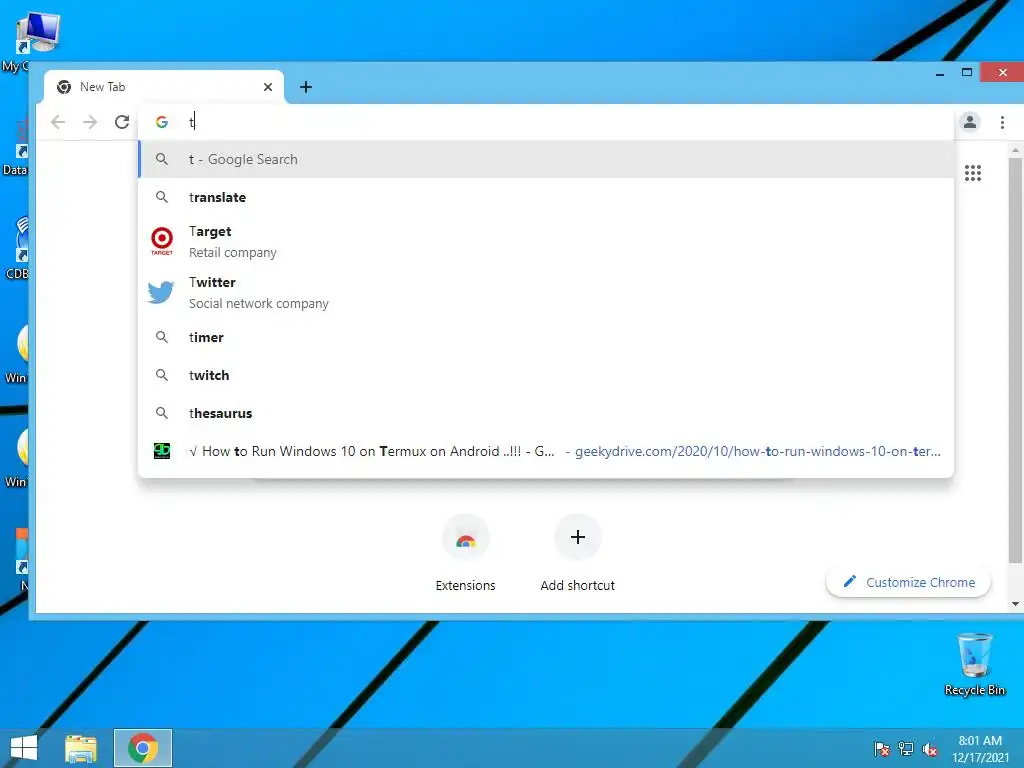
Task: Minimize the Chrome window
Action: point(940,74)
